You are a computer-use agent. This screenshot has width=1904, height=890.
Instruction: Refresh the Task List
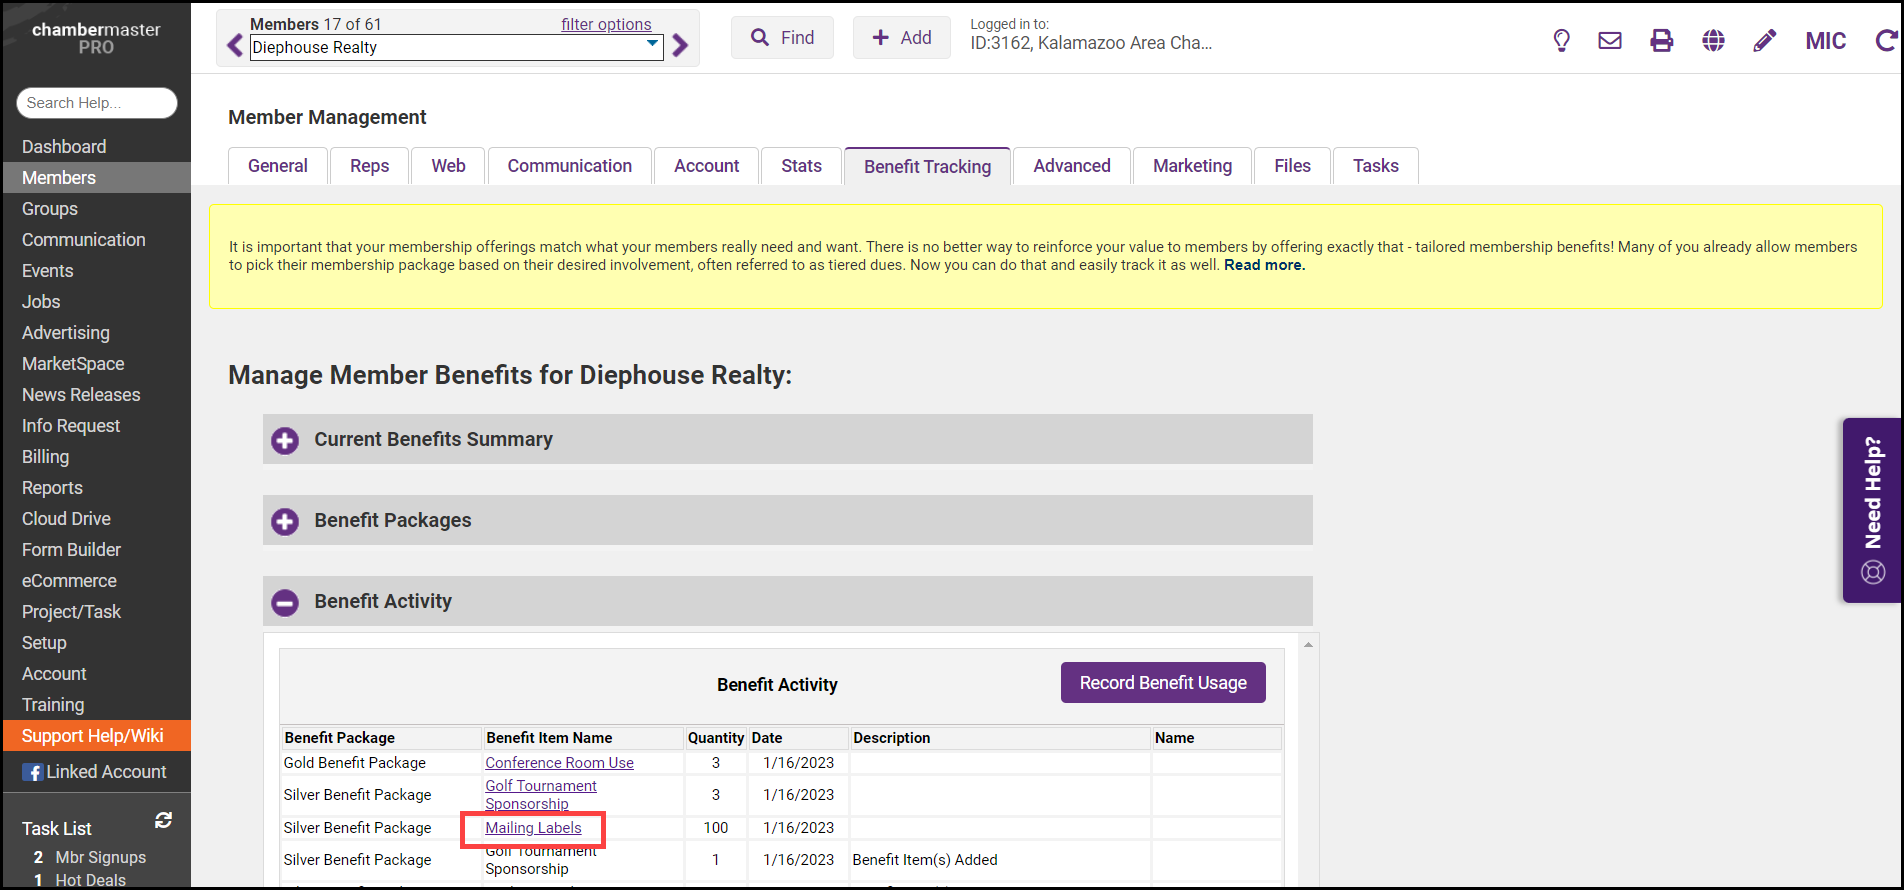click(x=163, y=820)
